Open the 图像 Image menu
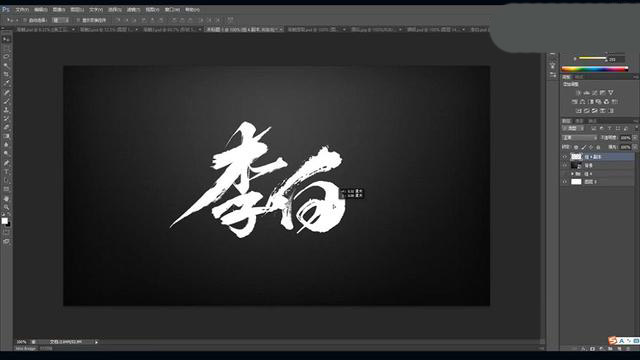Viewport: 640px width, 360px height. click(59, 9)
